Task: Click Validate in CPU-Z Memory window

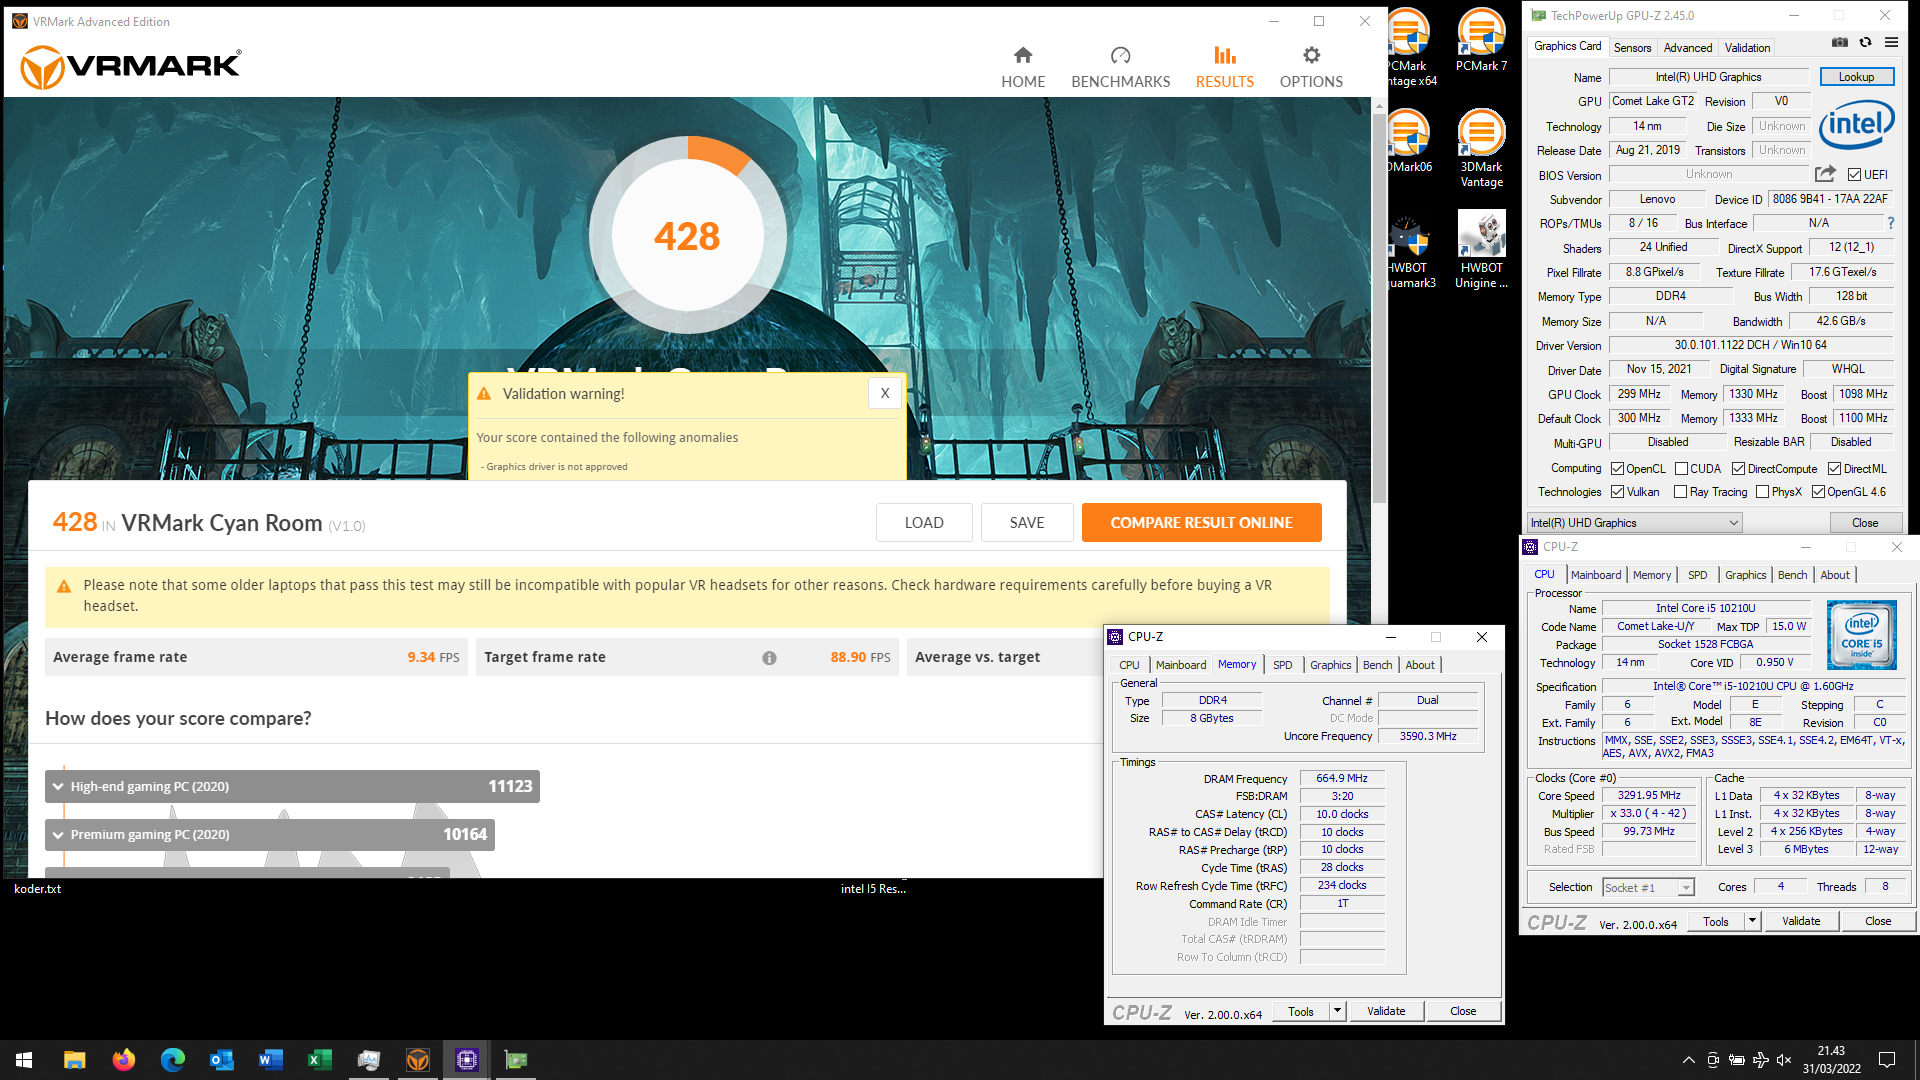Action: [x=1386, y=1011]
